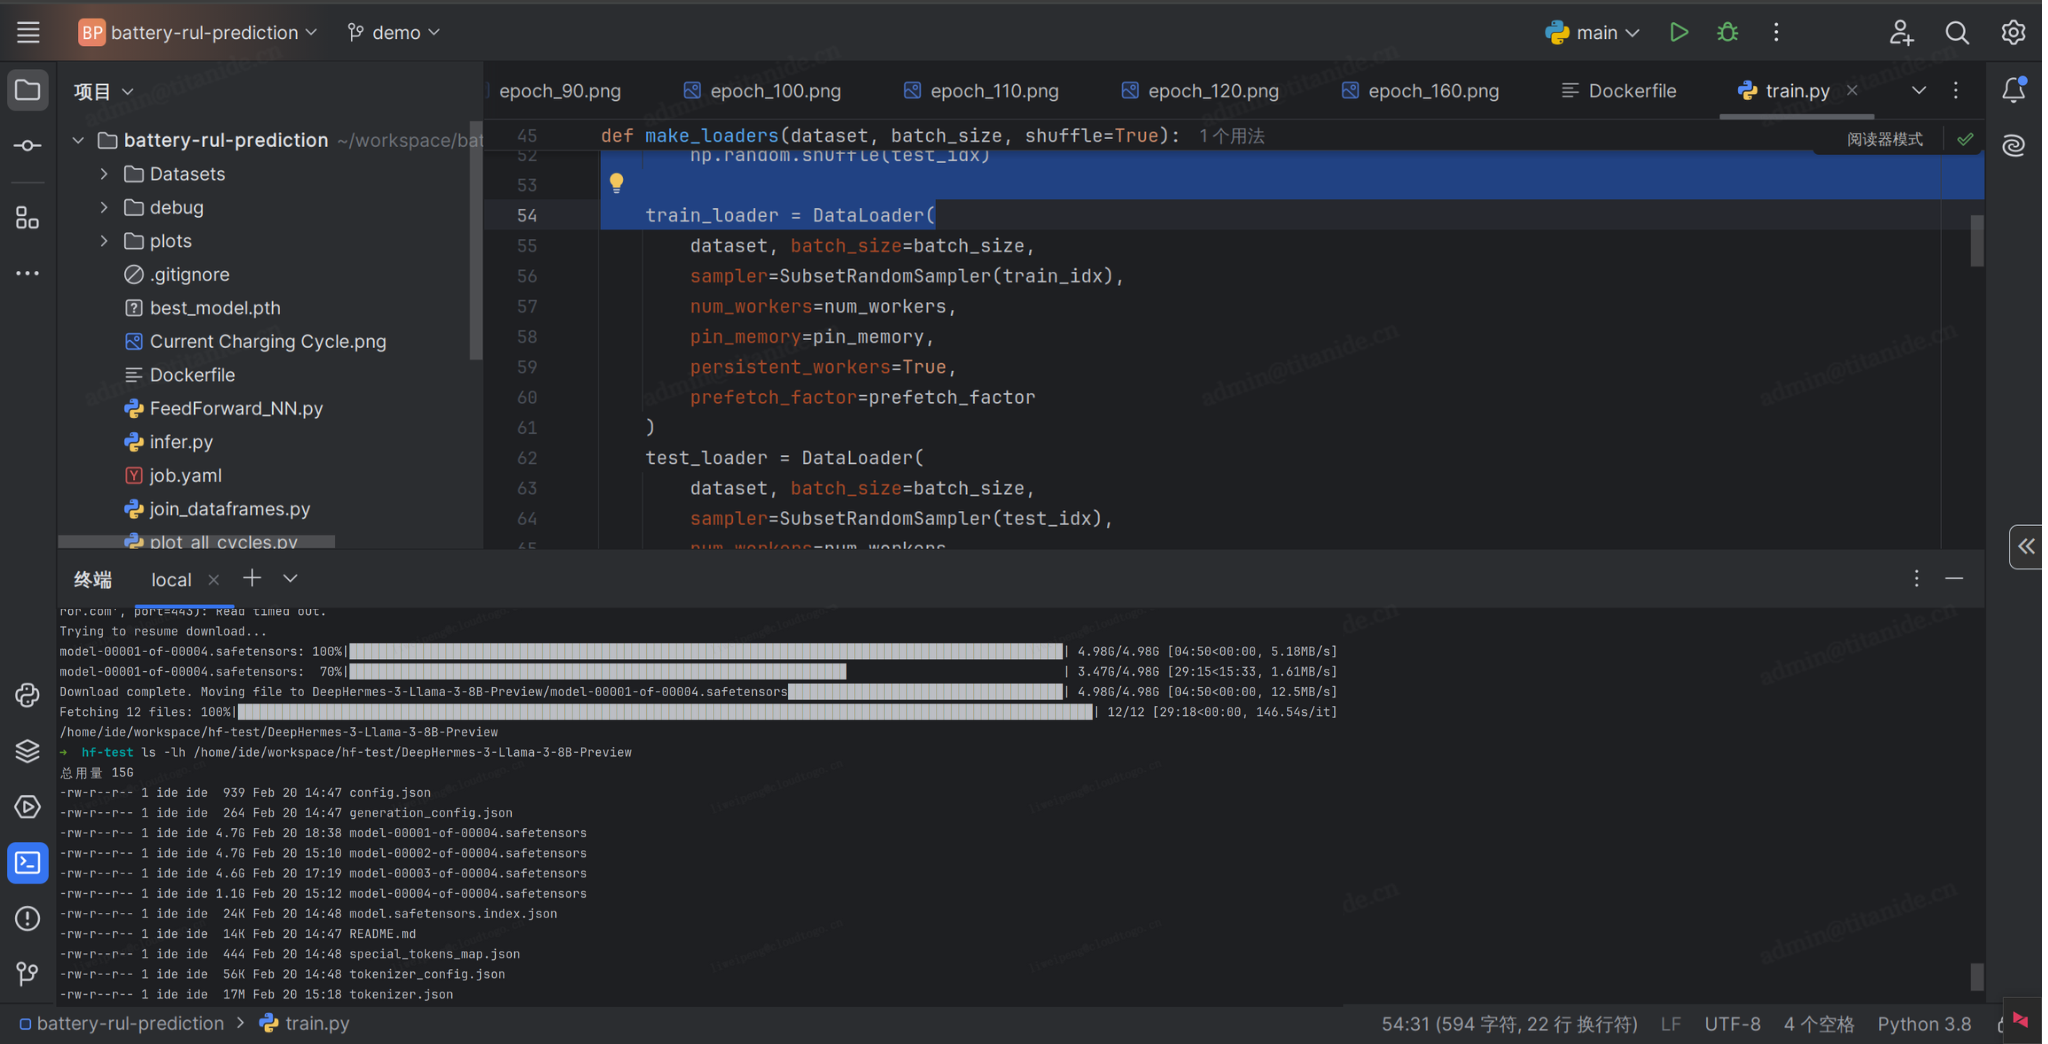2048x1044 pixels.
Task: Open the Problems tool window
Action: 27,918
